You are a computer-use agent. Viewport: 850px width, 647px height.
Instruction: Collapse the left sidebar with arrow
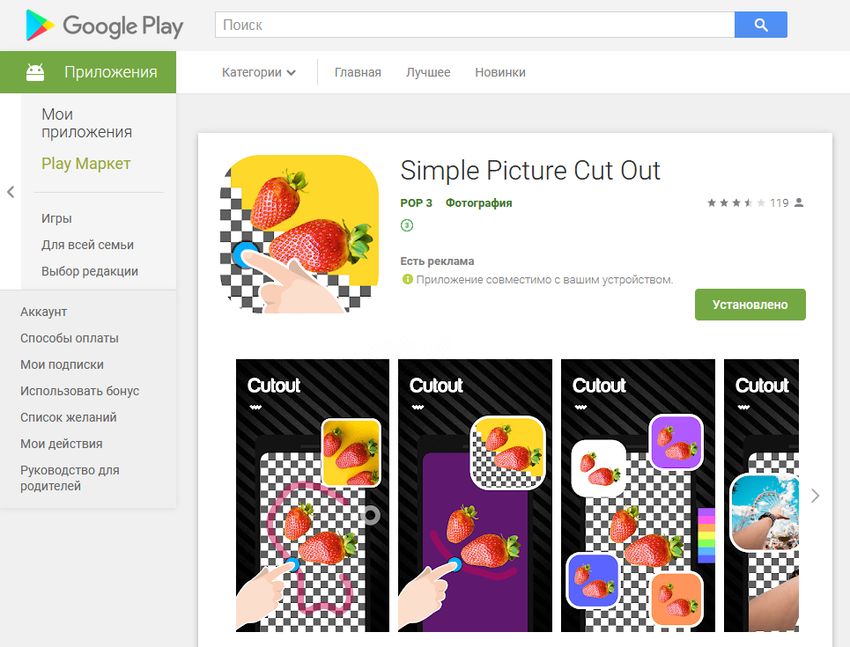[10, 192]
